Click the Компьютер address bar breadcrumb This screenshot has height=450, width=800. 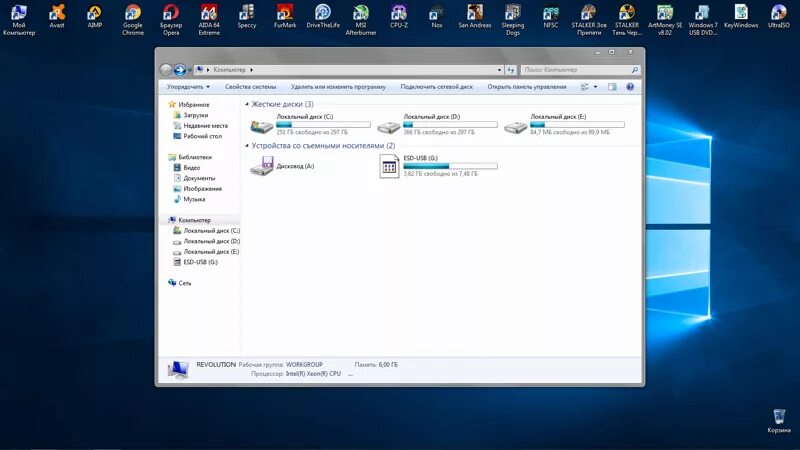(x=230, y=70)
